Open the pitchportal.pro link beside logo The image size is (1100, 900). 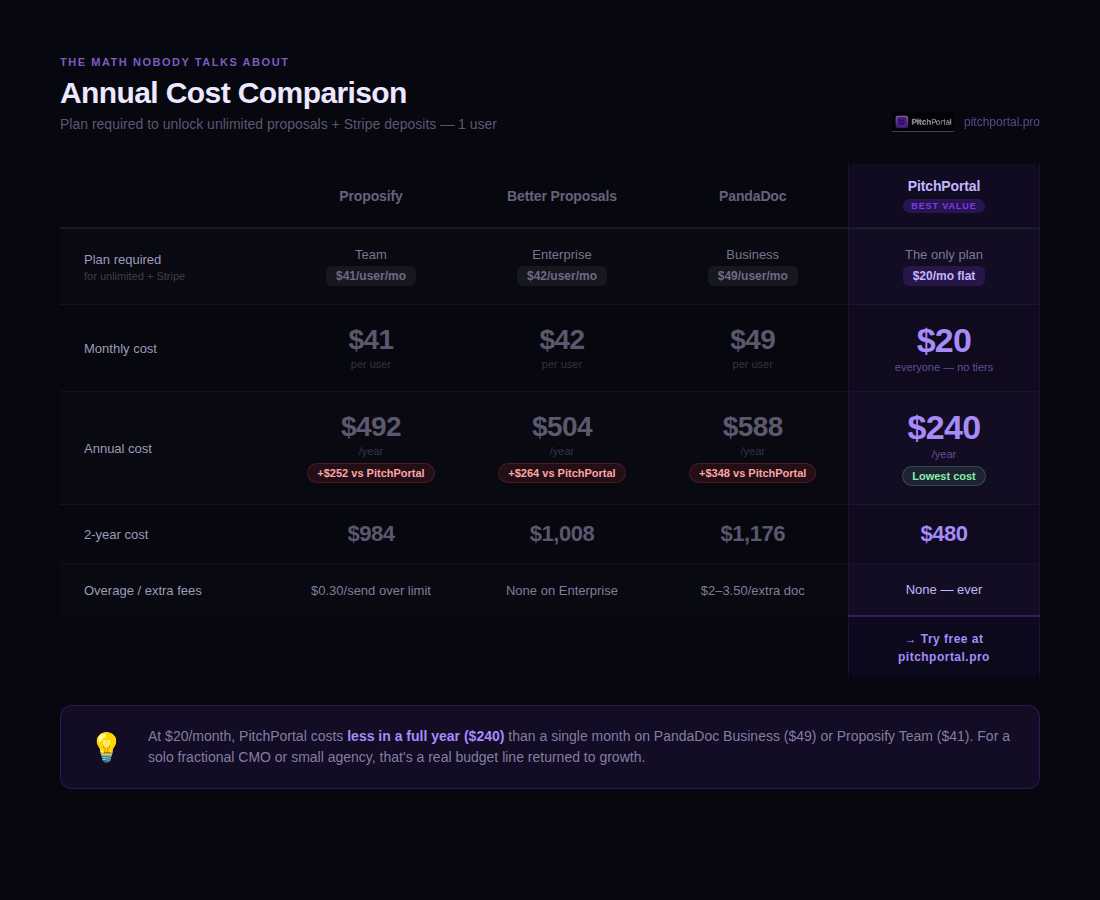click(x=1001, y=122)
